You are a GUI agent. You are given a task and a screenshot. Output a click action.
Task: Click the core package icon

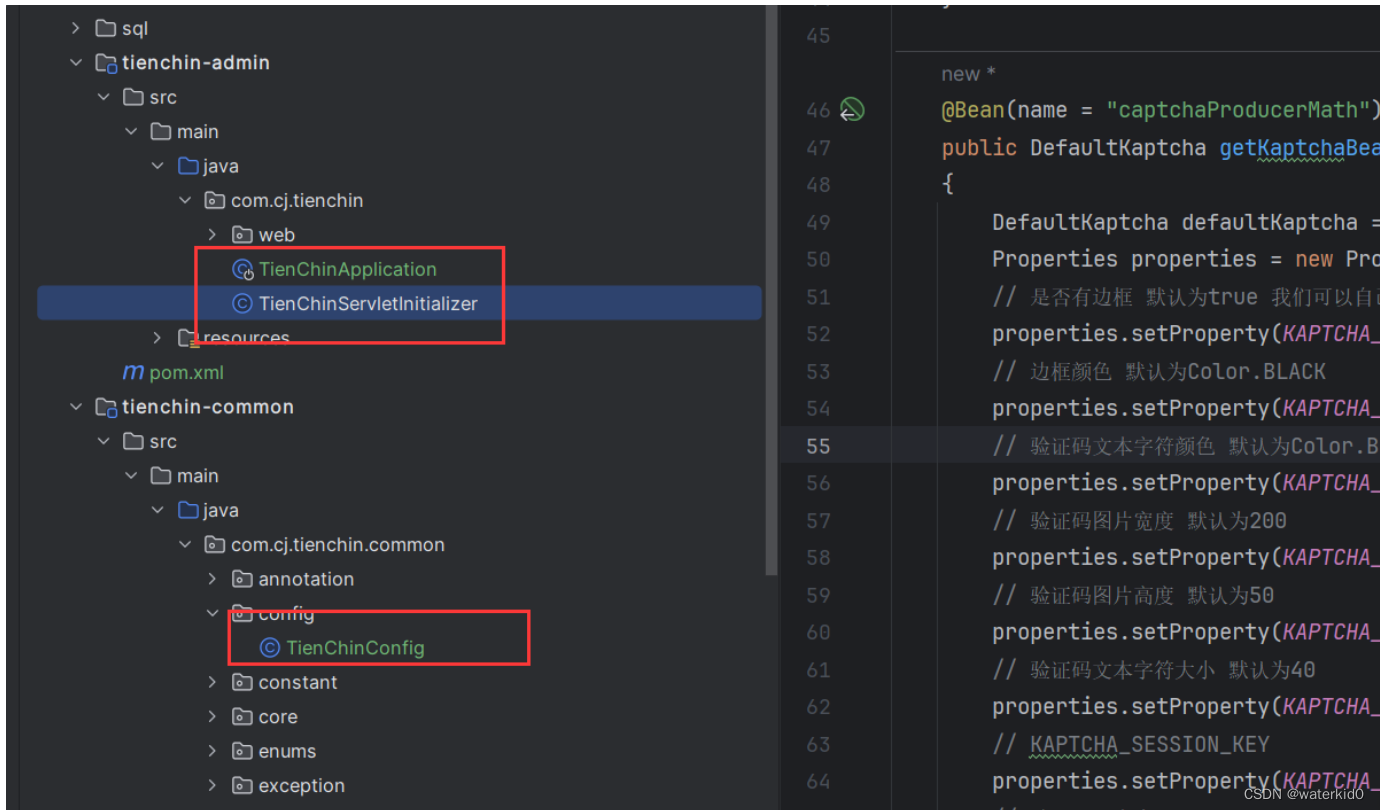(242, 717)
